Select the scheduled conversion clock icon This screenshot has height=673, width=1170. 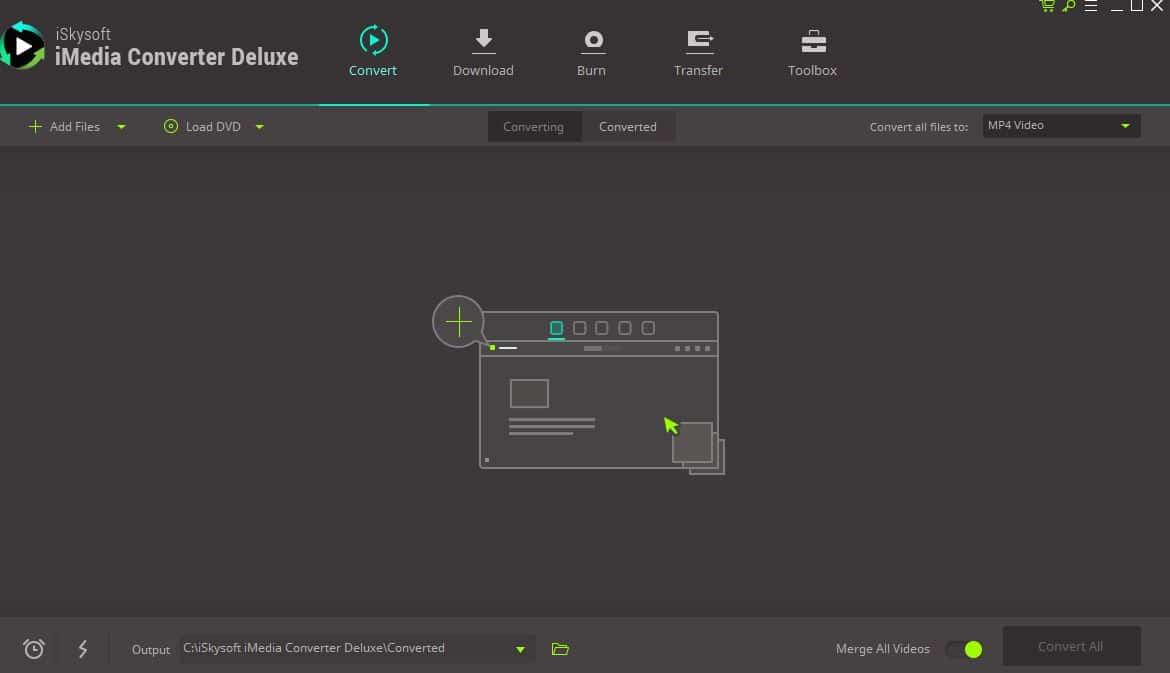pyautogui.click(x=33, y=648)
